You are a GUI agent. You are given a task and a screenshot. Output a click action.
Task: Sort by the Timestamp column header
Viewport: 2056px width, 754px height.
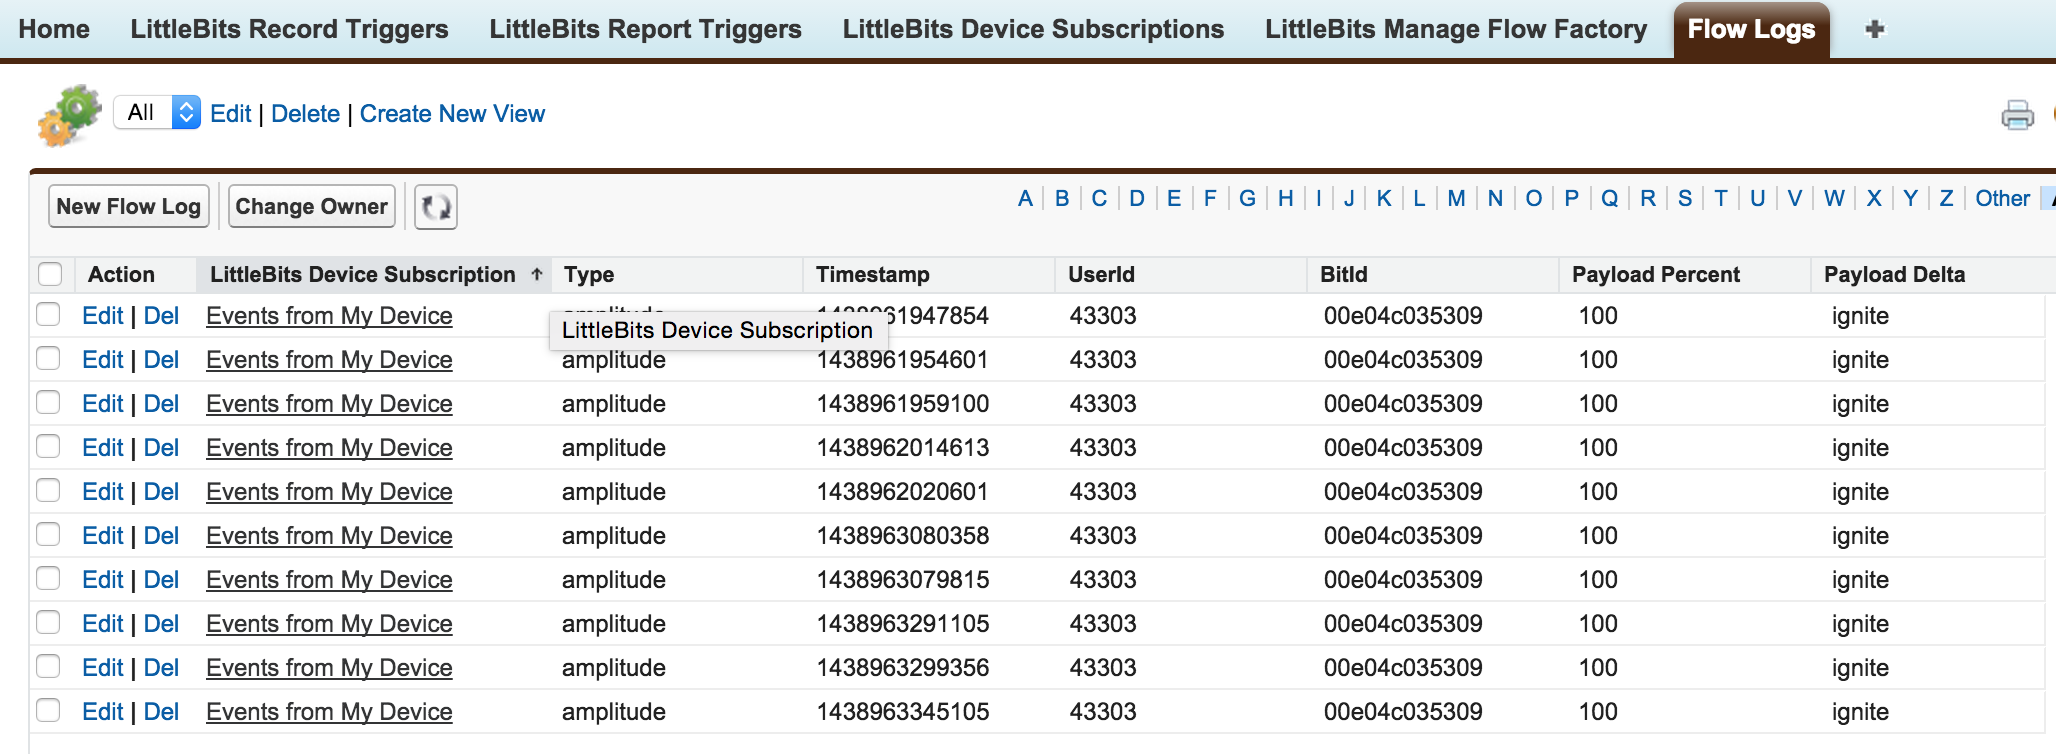(x=872, y=274)
